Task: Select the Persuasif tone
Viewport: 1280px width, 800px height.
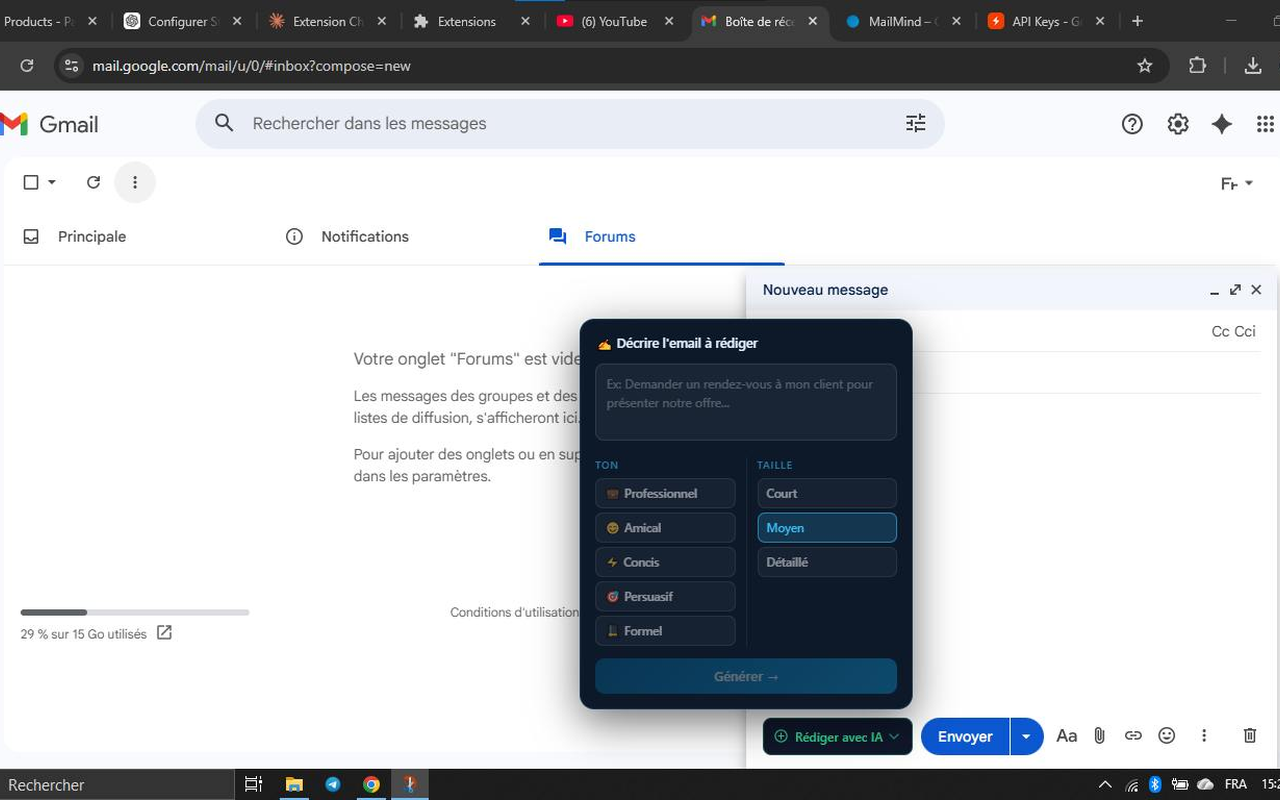Action: point(665,596)
